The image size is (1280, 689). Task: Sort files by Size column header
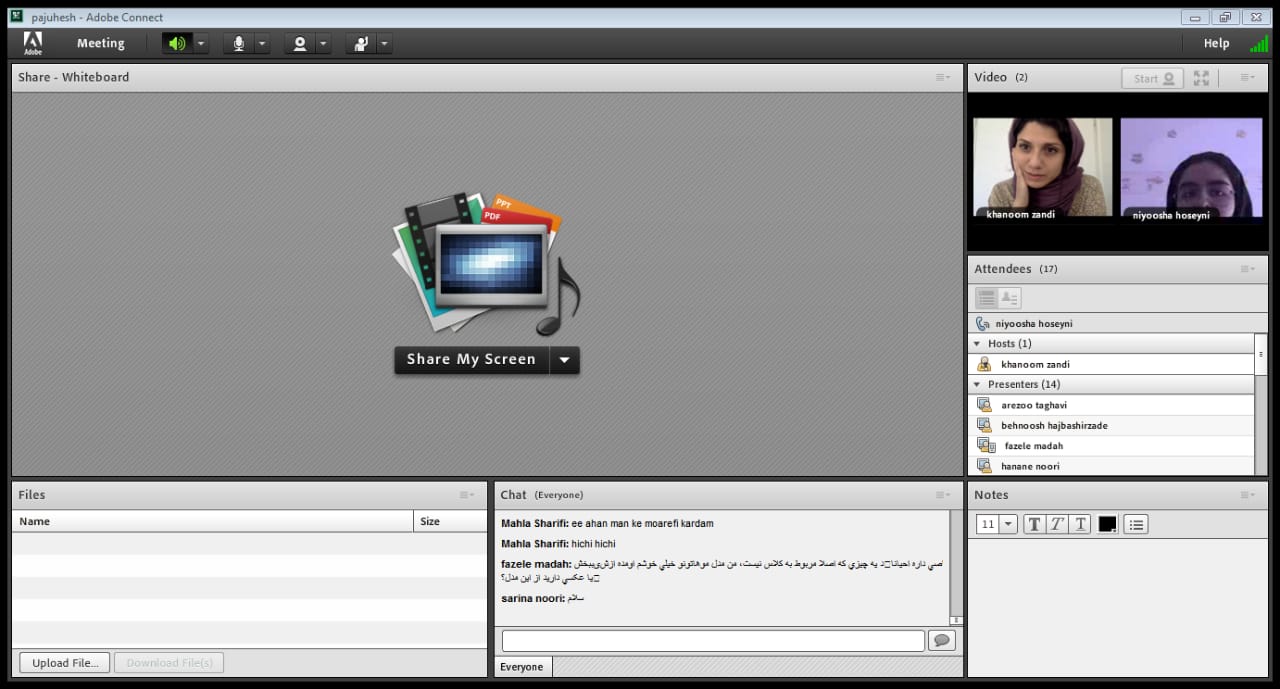point(450,521)
